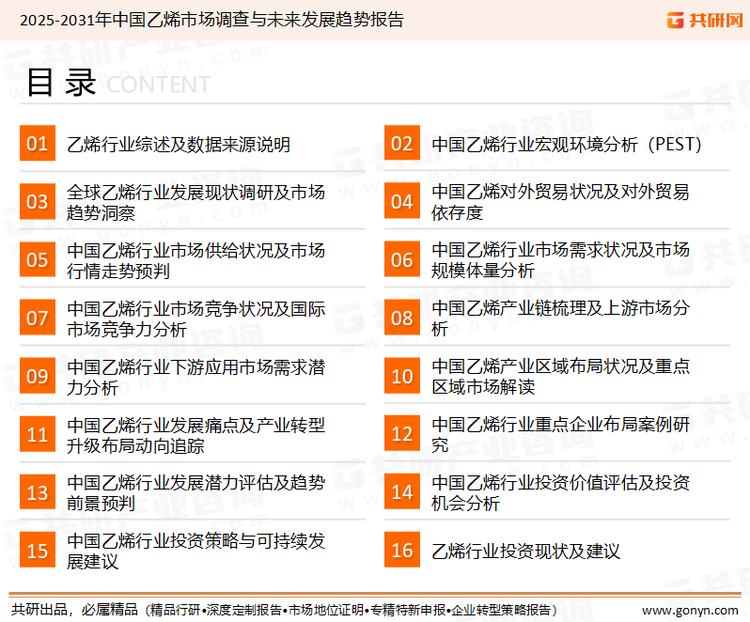This screenshot has height=622, width=750.
Task: Click the orange 06 chapter number box
Action: pyautogui.click(x=402, y=259)
